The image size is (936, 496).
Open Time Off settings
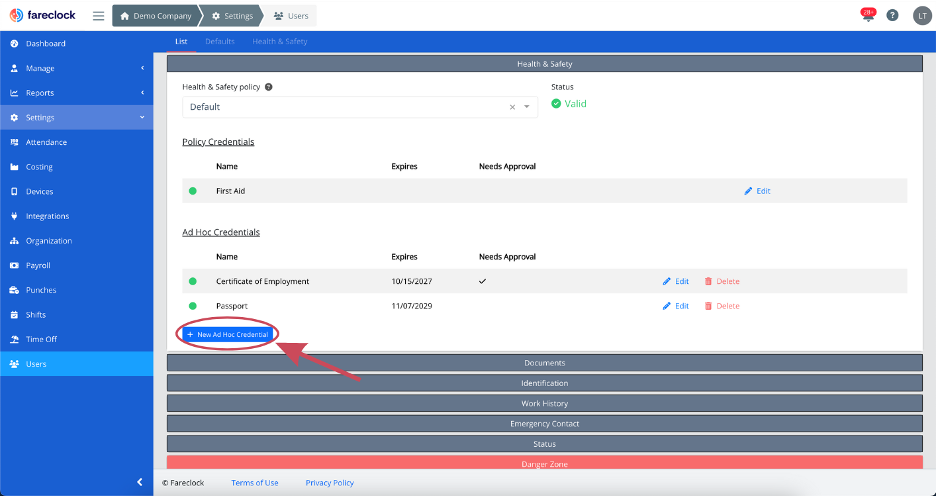[76, 339]
